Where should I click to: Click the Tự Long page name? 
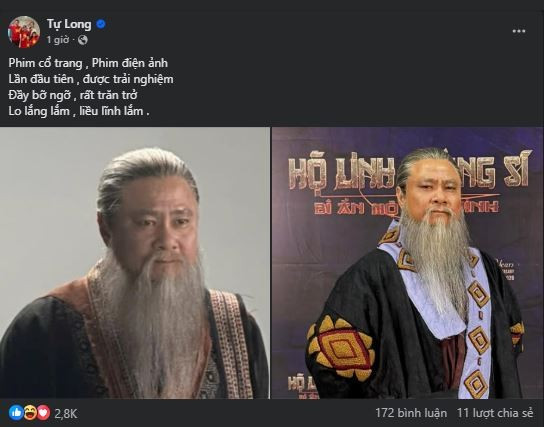[x=69, y=24]
